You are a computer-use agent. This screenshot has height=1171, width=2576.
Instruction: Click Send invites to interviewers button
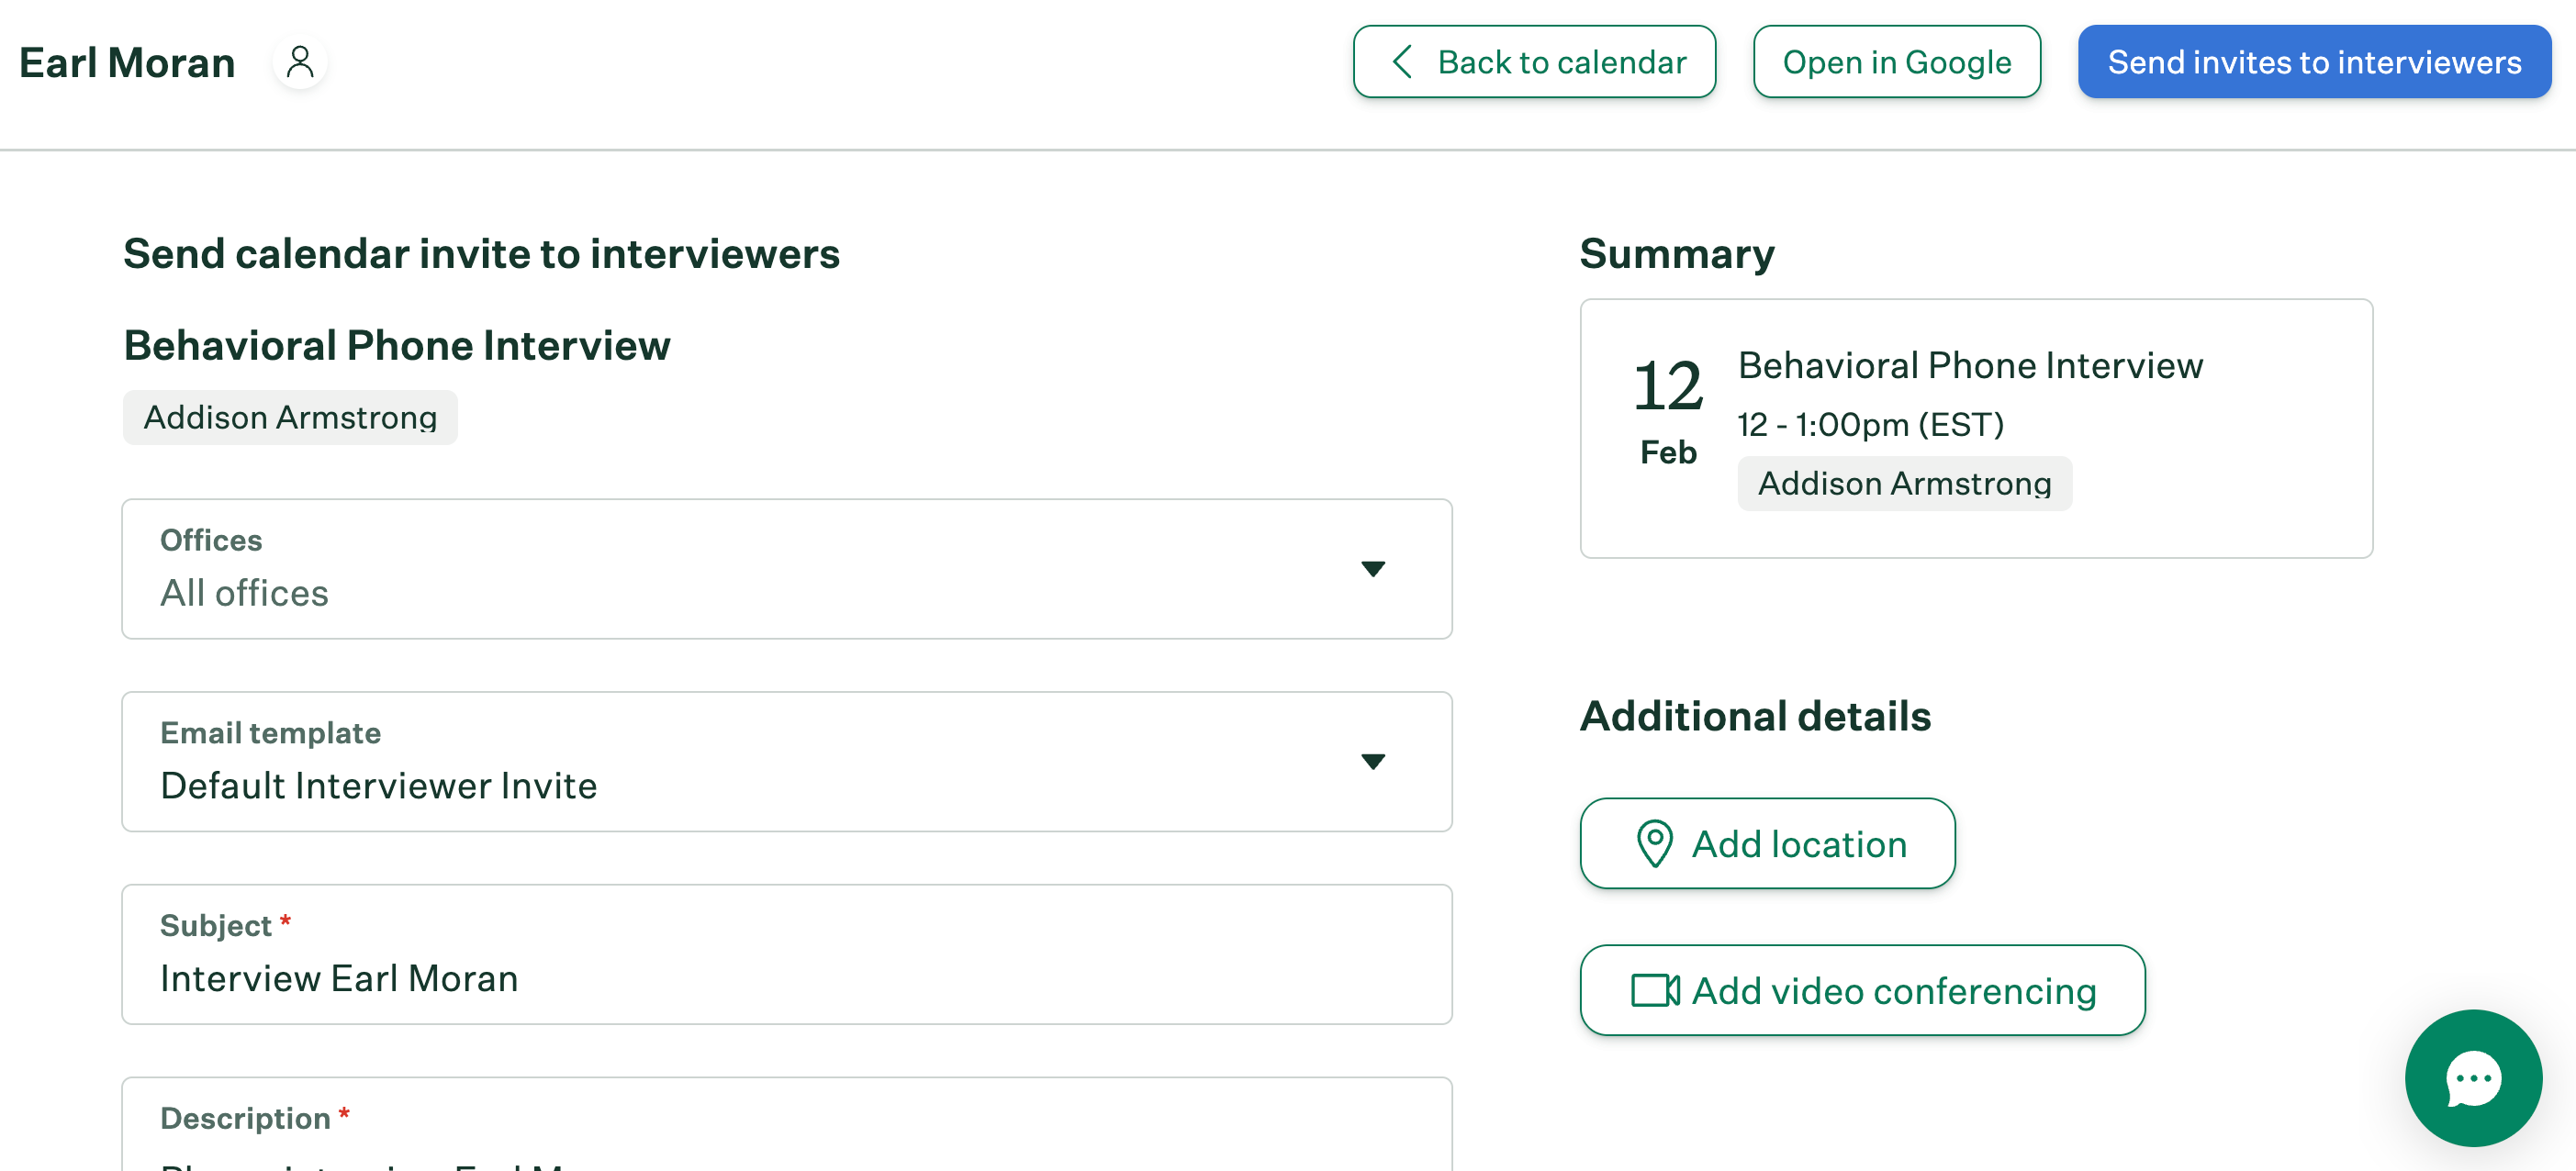(x=2313, y=62)
